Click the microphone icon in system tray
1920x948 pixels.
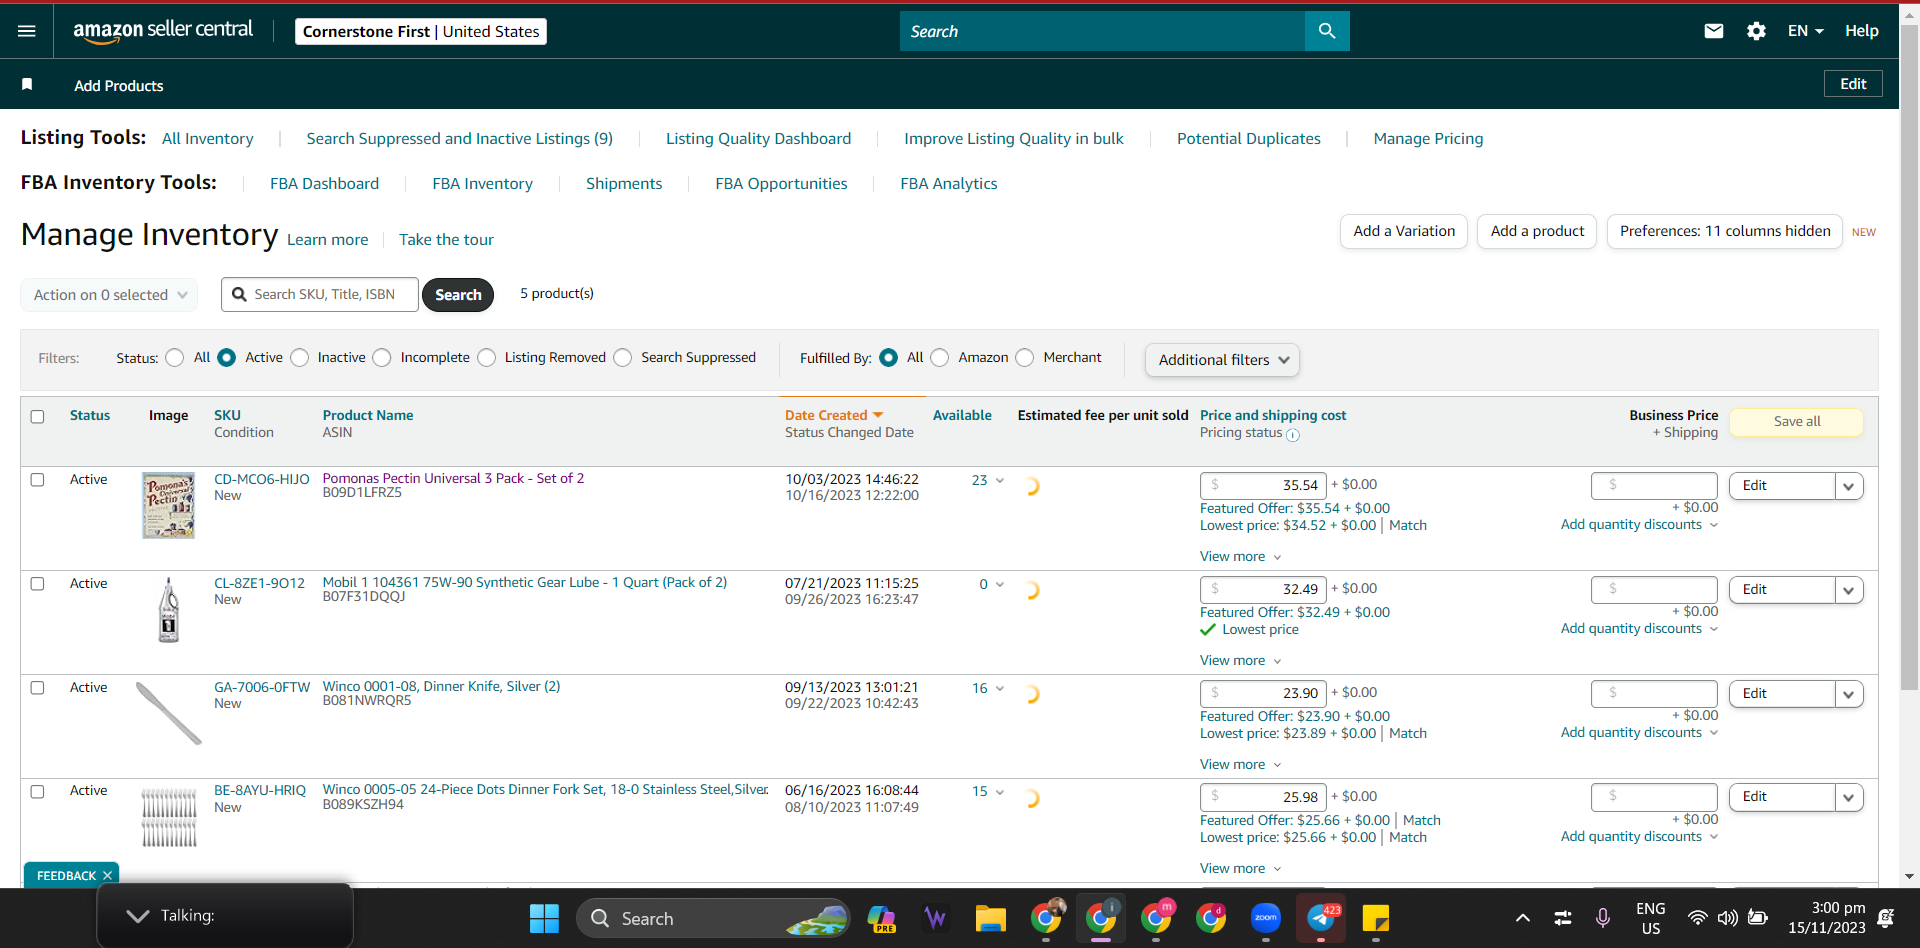(x=1603, y=918)
